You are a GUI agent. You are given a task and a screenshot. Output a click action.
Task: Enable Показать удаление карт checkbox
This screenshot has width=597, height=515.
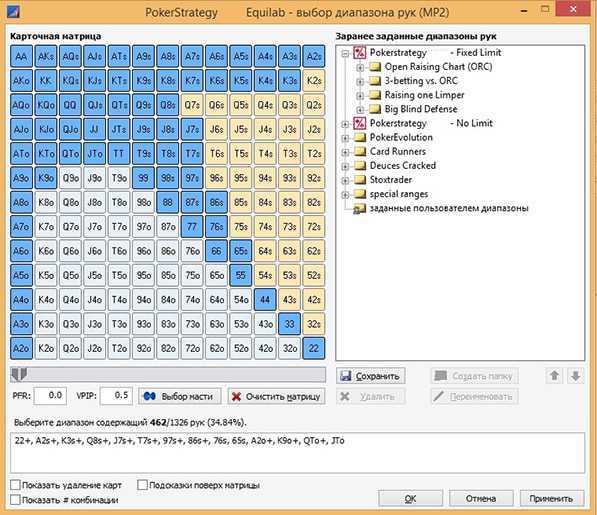click(x=15, y=485)
